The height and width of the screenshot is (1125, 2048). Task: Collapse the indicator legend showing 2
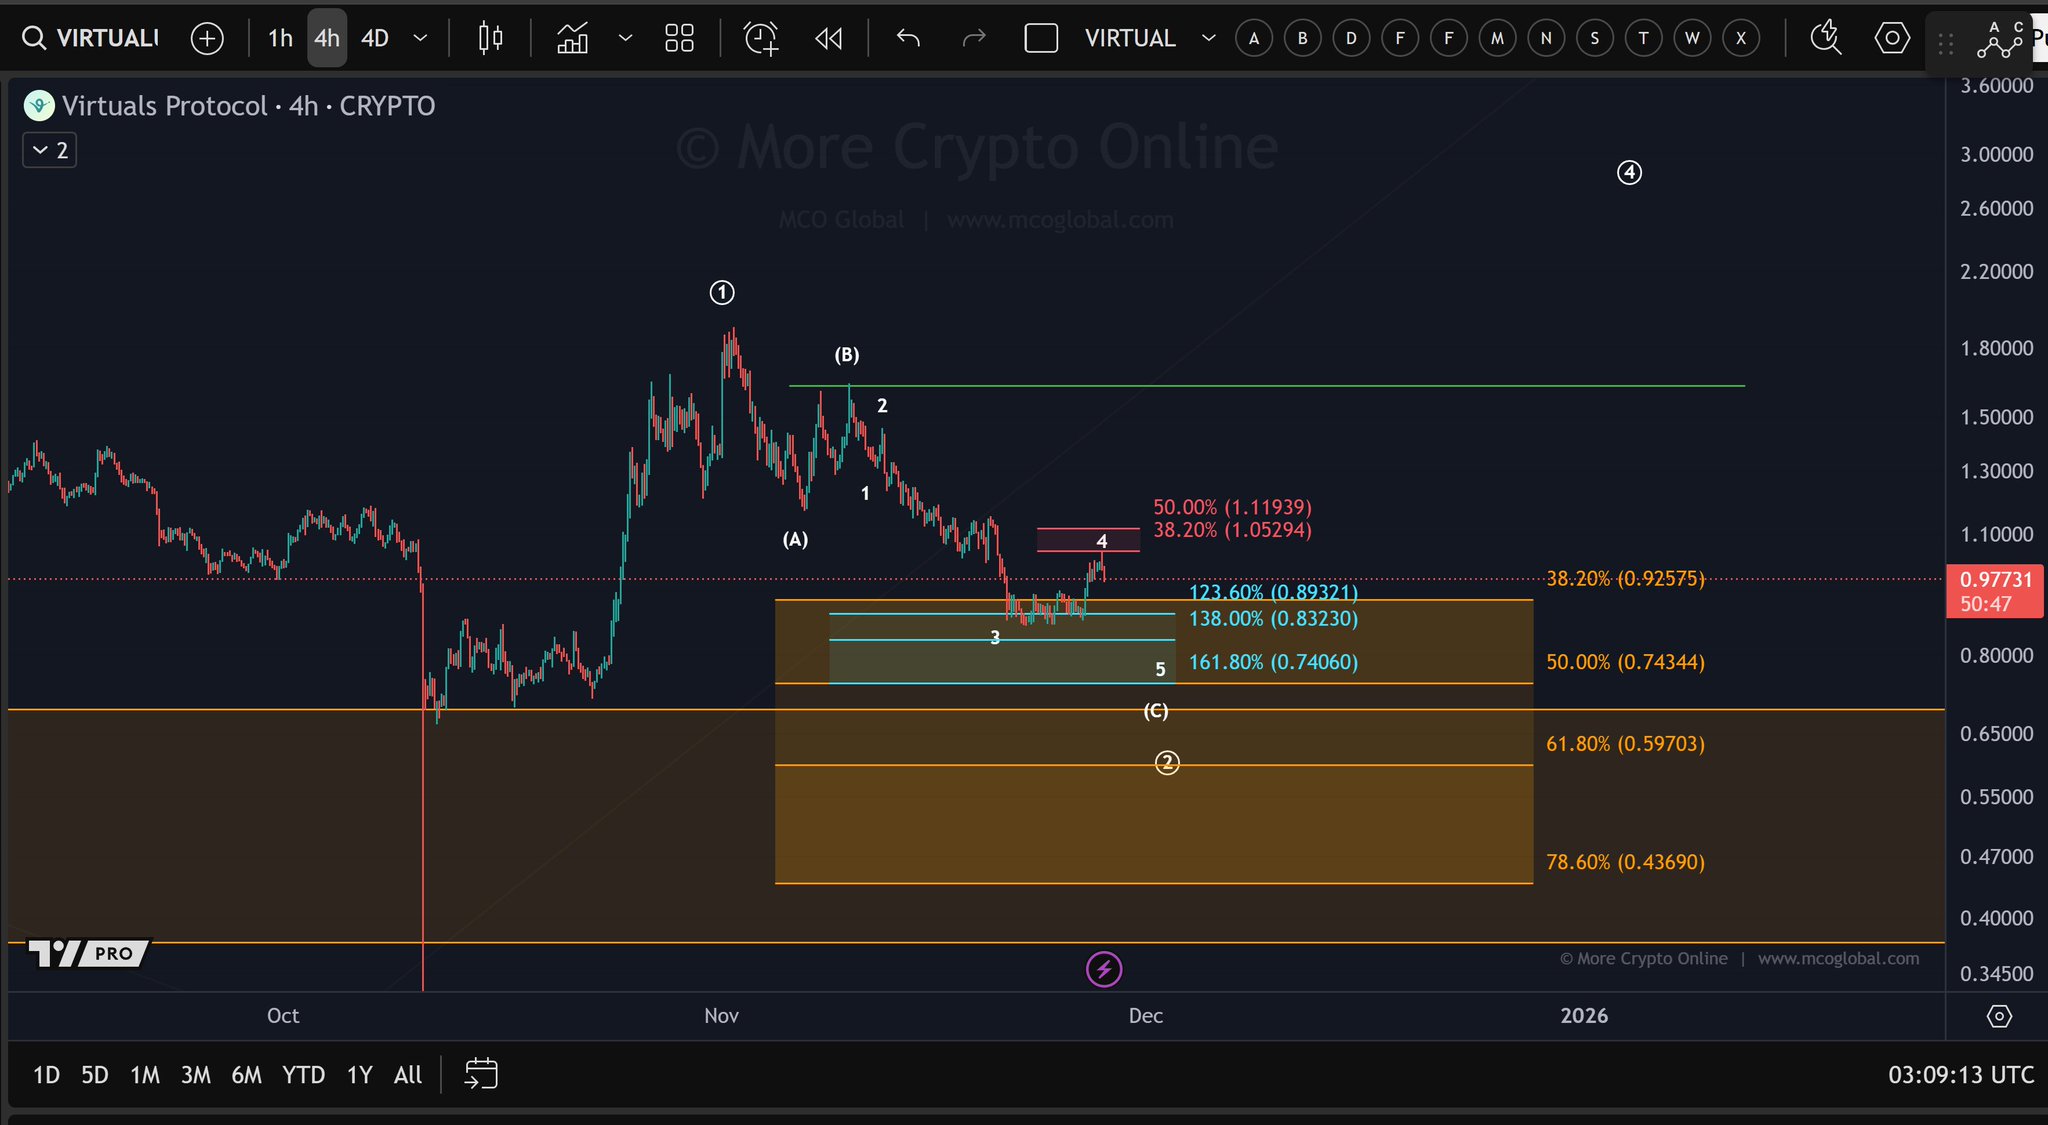pyautogui.click(x=49, y=150)
